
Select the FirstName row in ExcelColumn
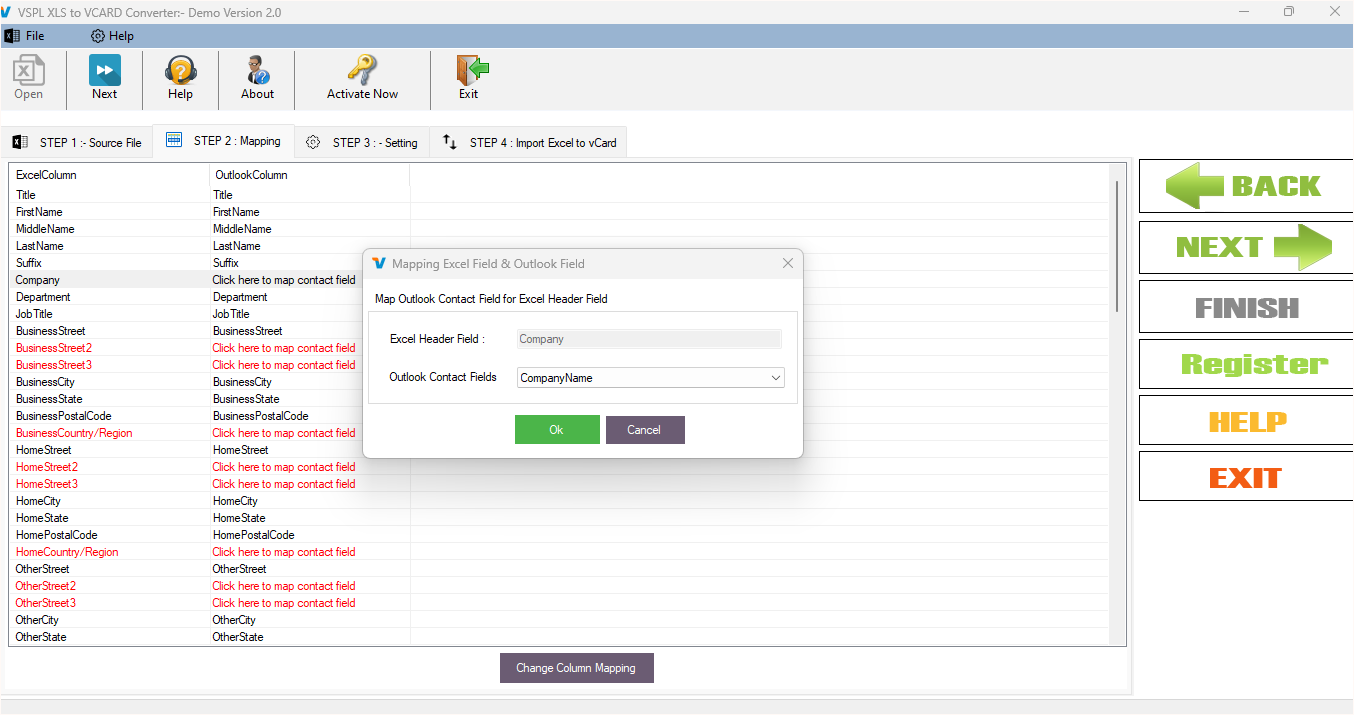[x=40, y=212]
